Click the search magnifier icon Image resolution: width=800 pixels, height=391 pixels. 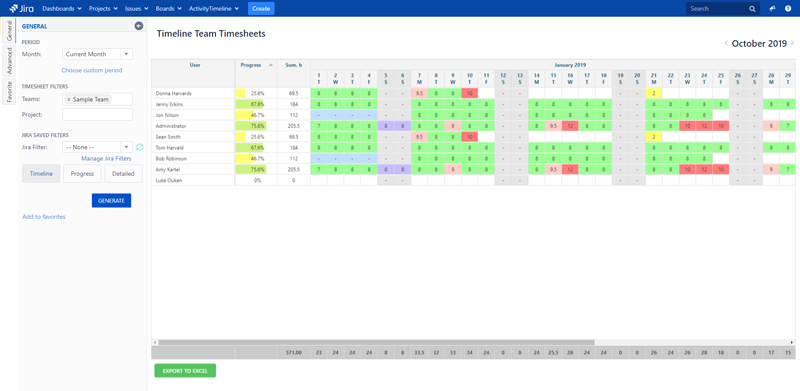pos(752,9)
